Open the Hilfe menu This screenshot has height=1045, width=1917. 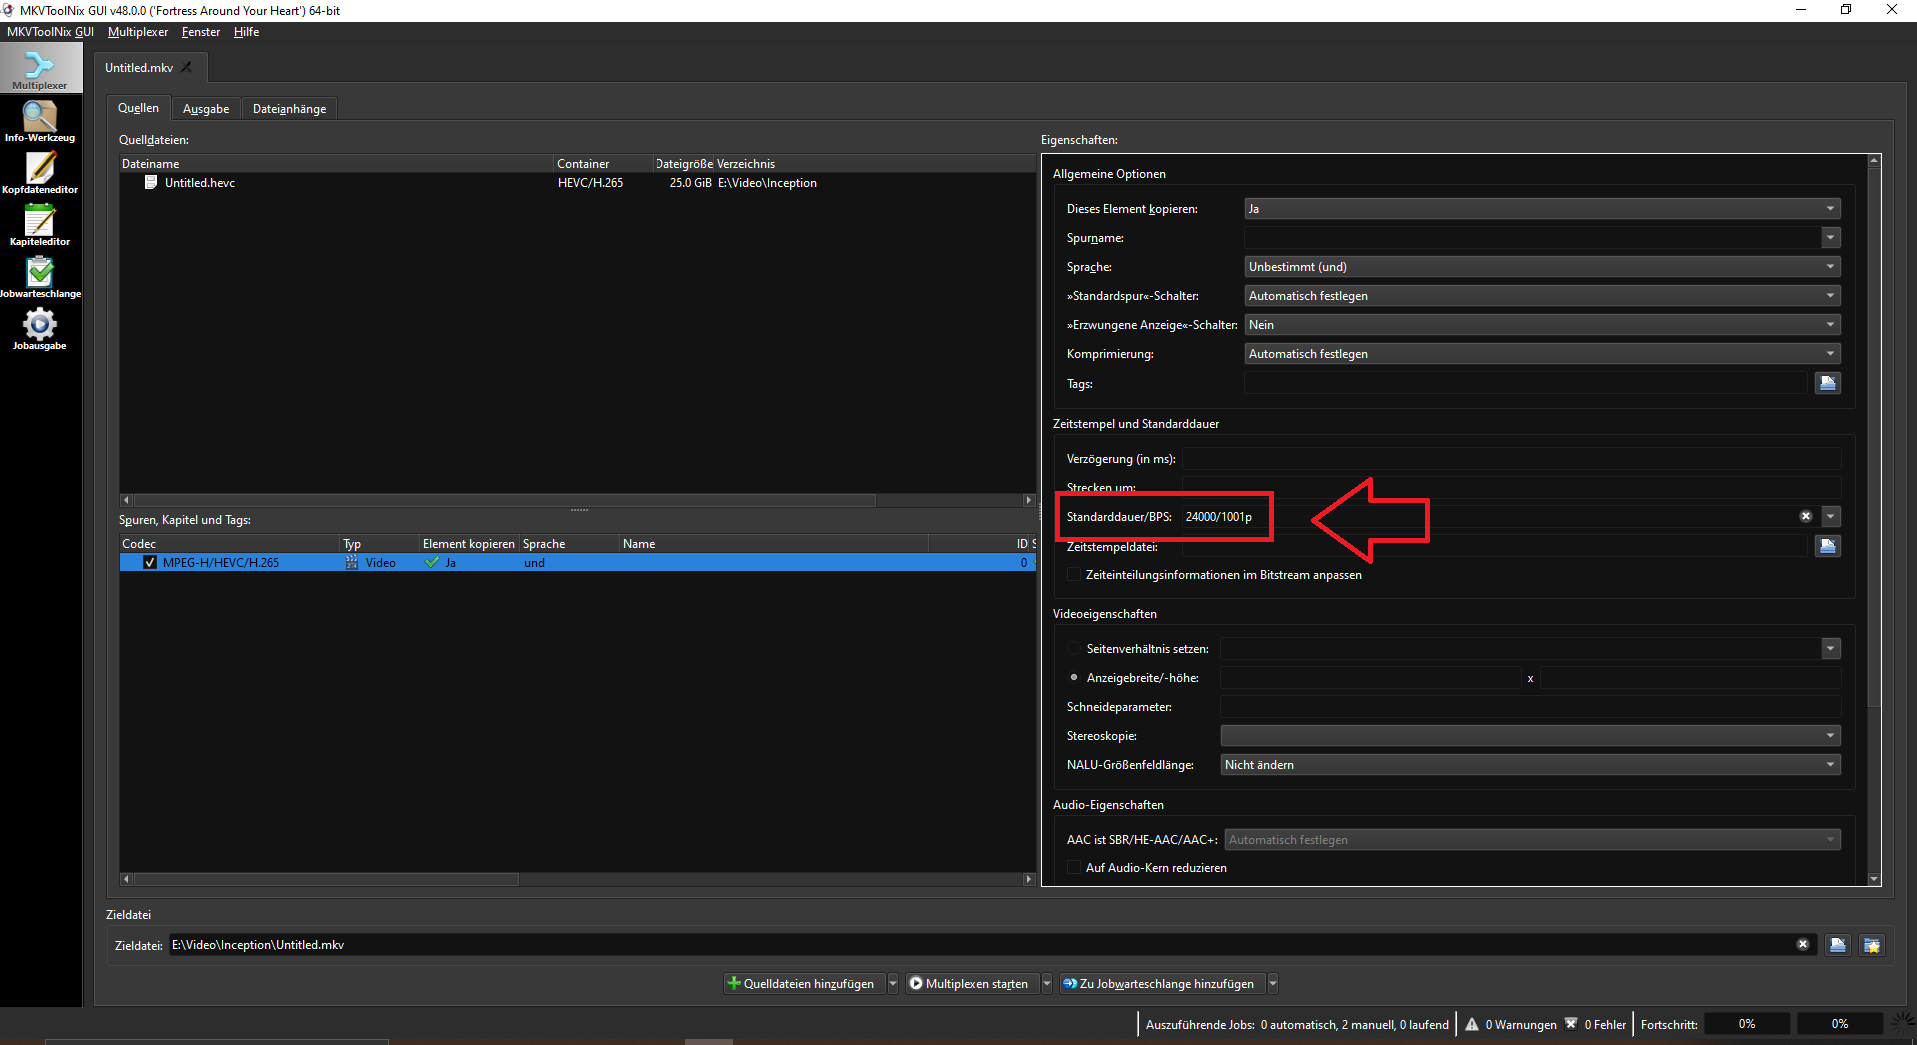tap(246, 32)
